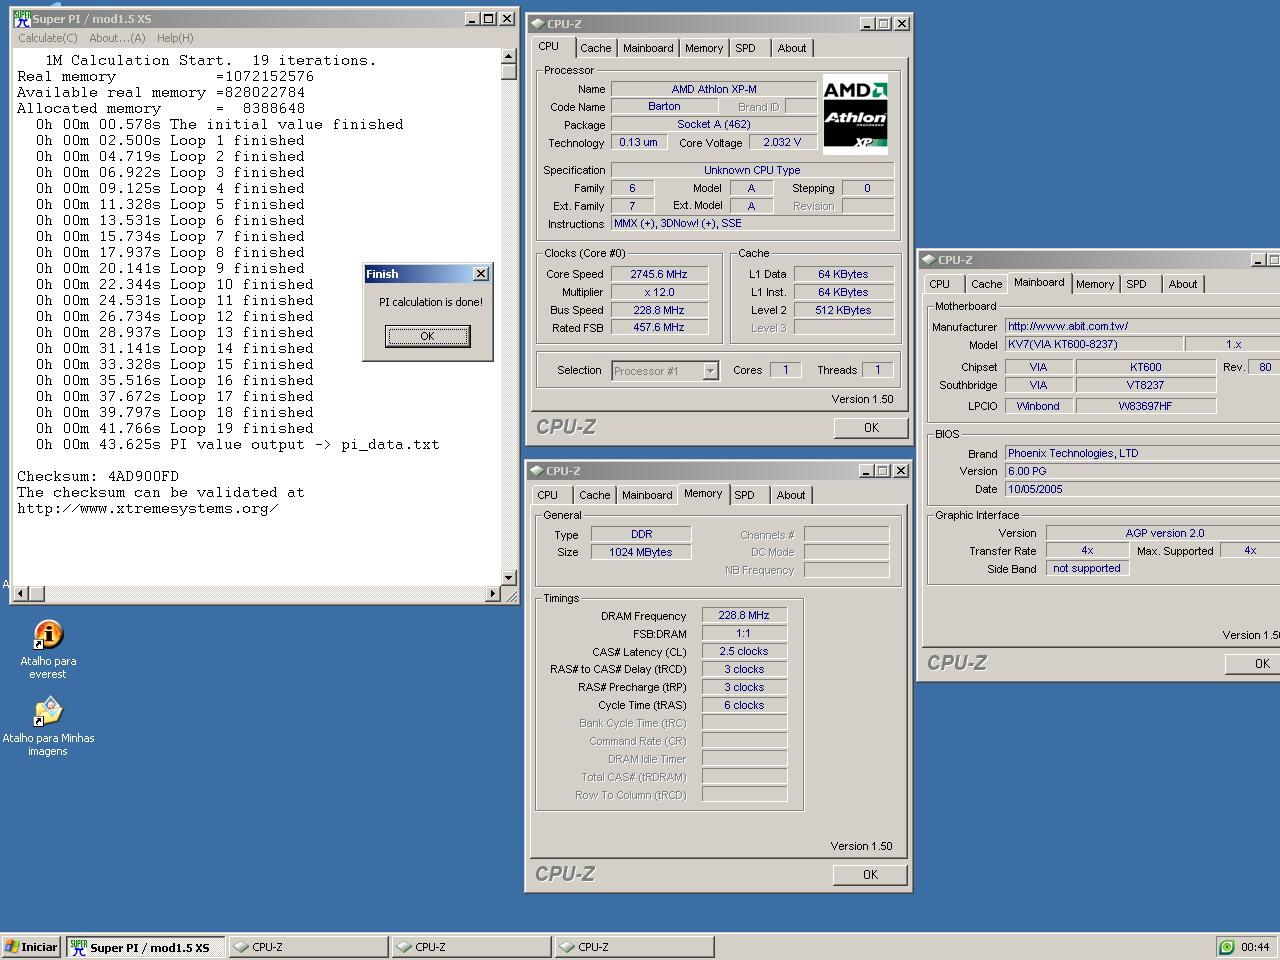Click OK in the Memory tab window
The height and width of the screenshot is (960, 1280).
870,874
